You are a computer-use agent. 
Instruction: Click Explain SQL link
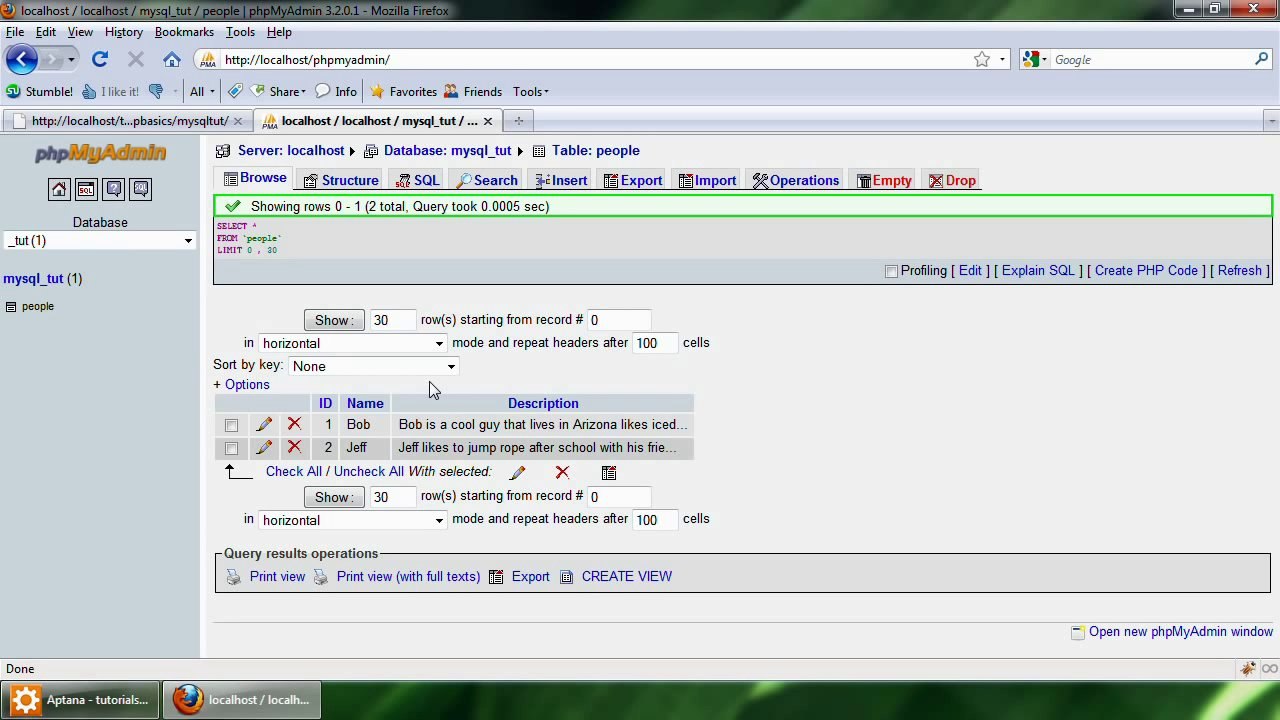pyautogui.click(x=1038, y=271)
